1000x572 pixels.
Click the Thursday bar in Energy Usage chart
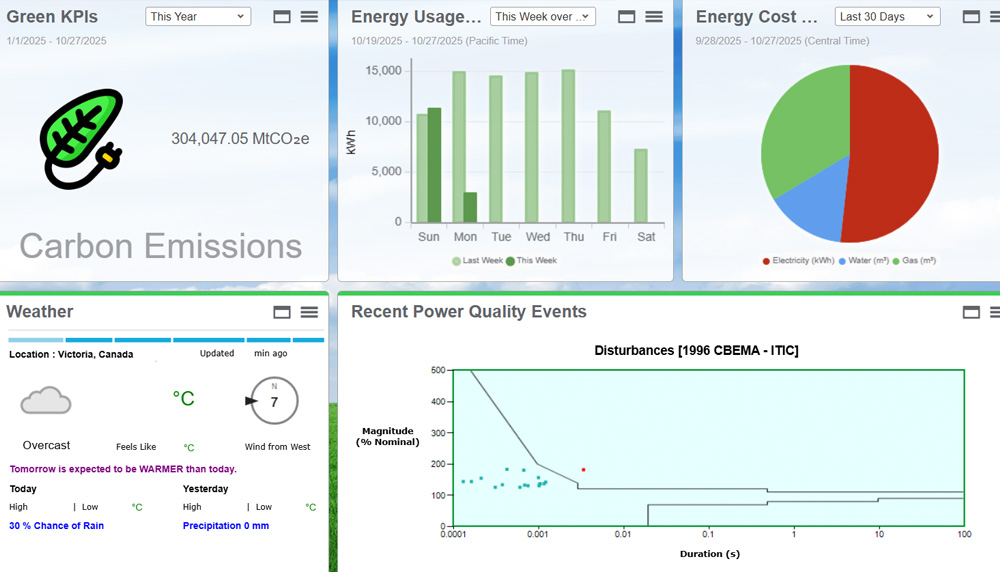pos(568,146)
